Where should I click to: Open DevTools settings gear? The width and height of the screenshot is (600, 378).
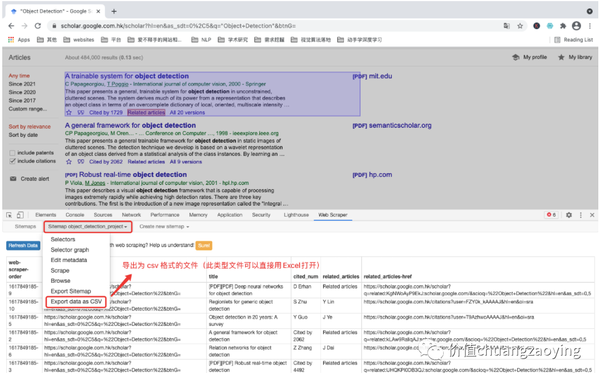pos(569,215)
